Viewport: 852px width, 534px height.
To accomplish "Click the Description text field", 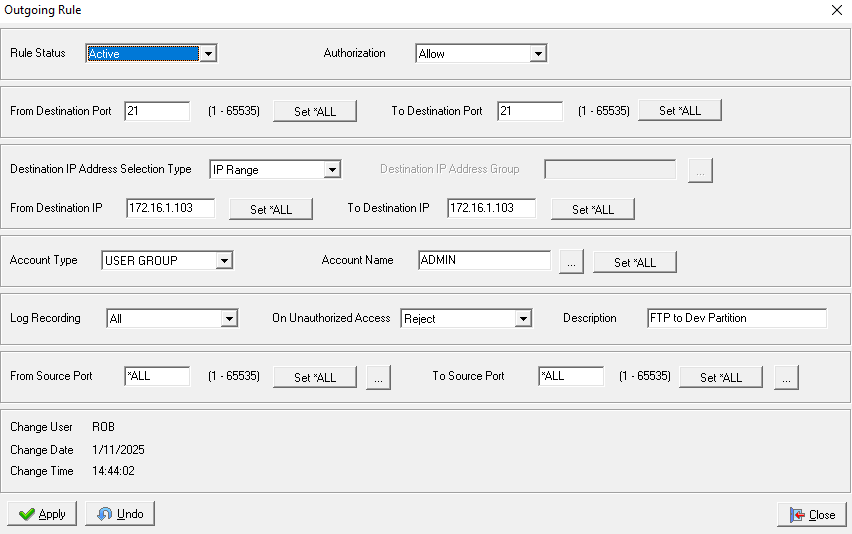I will 736,318.
